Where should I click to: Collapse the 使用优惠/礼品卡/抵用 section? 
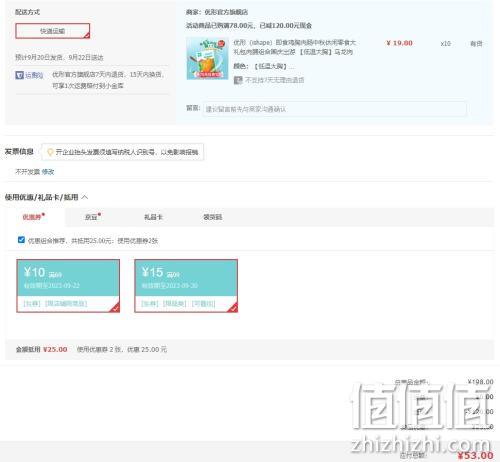[85, 197]
